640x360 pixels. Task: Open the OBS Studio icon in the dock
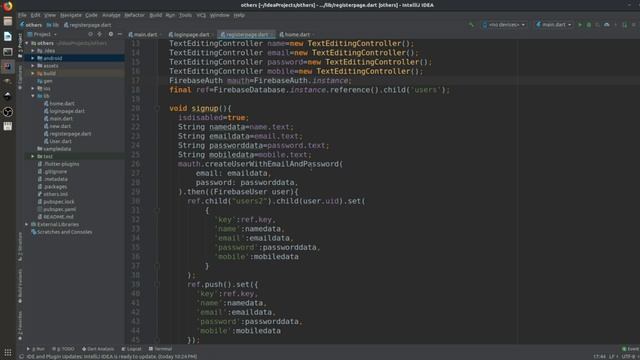pos(7,112)
